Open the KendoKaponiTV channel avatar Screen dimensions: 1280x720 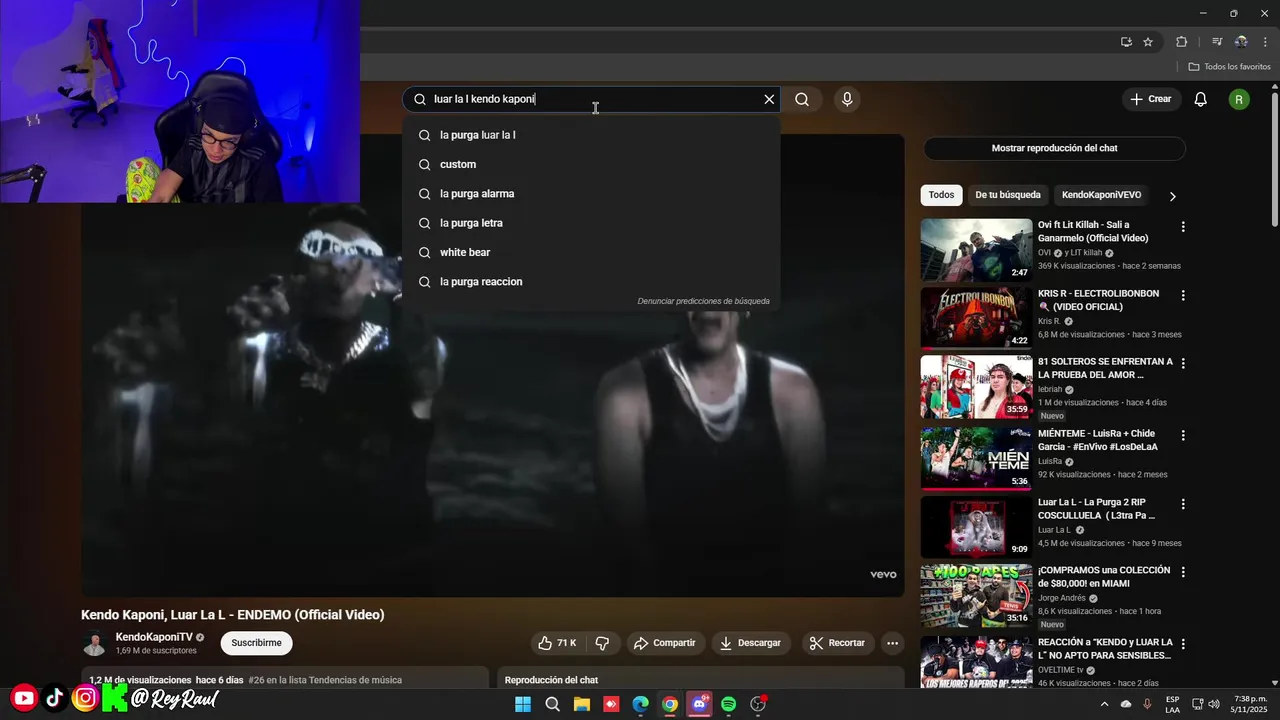[95, 644]
